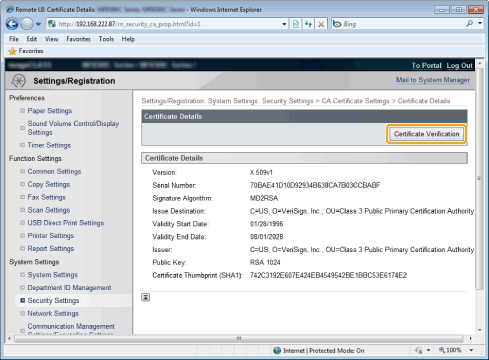Viewport: 489px width, 360px height.
Task: Click the horizontal scrollbar left arrow
Action: point(9,338)
